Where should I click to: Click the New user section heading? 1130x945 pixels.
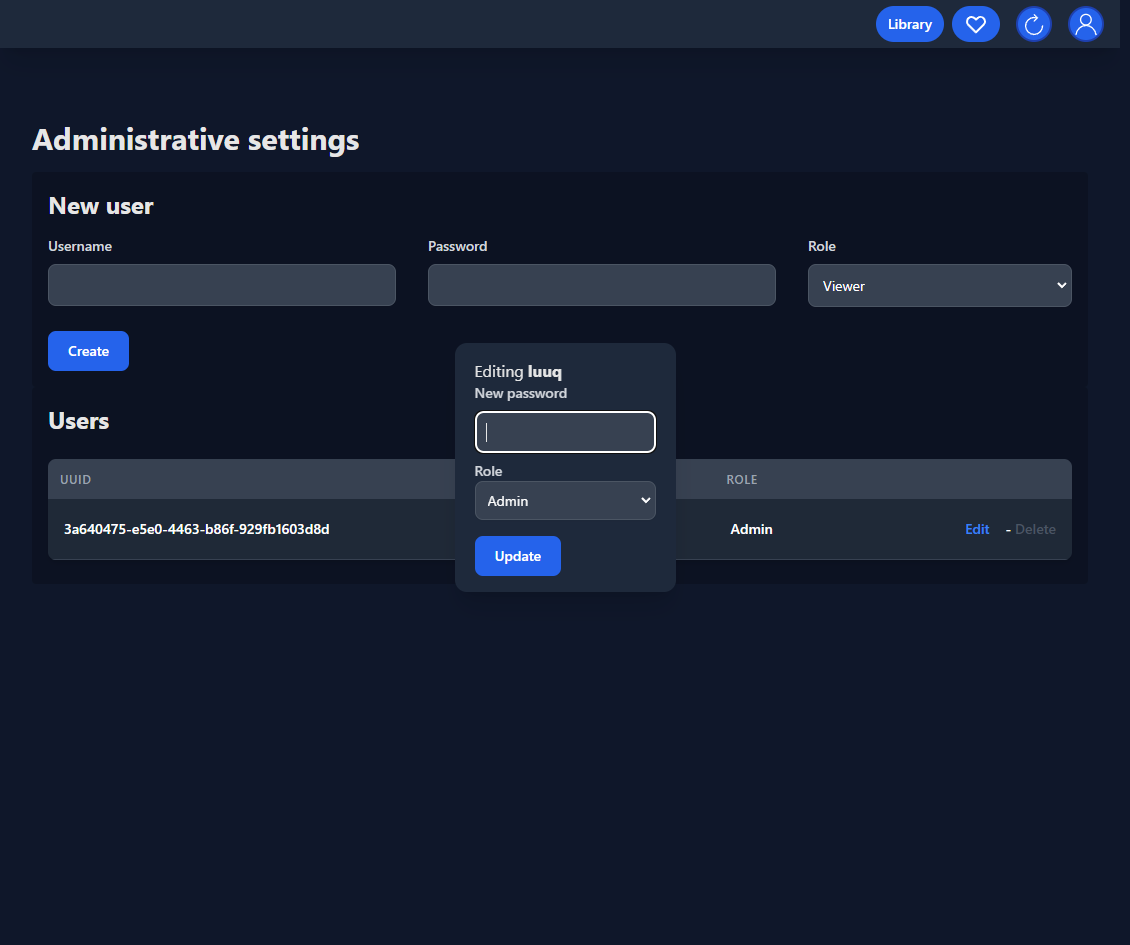[x=101, y=206]
